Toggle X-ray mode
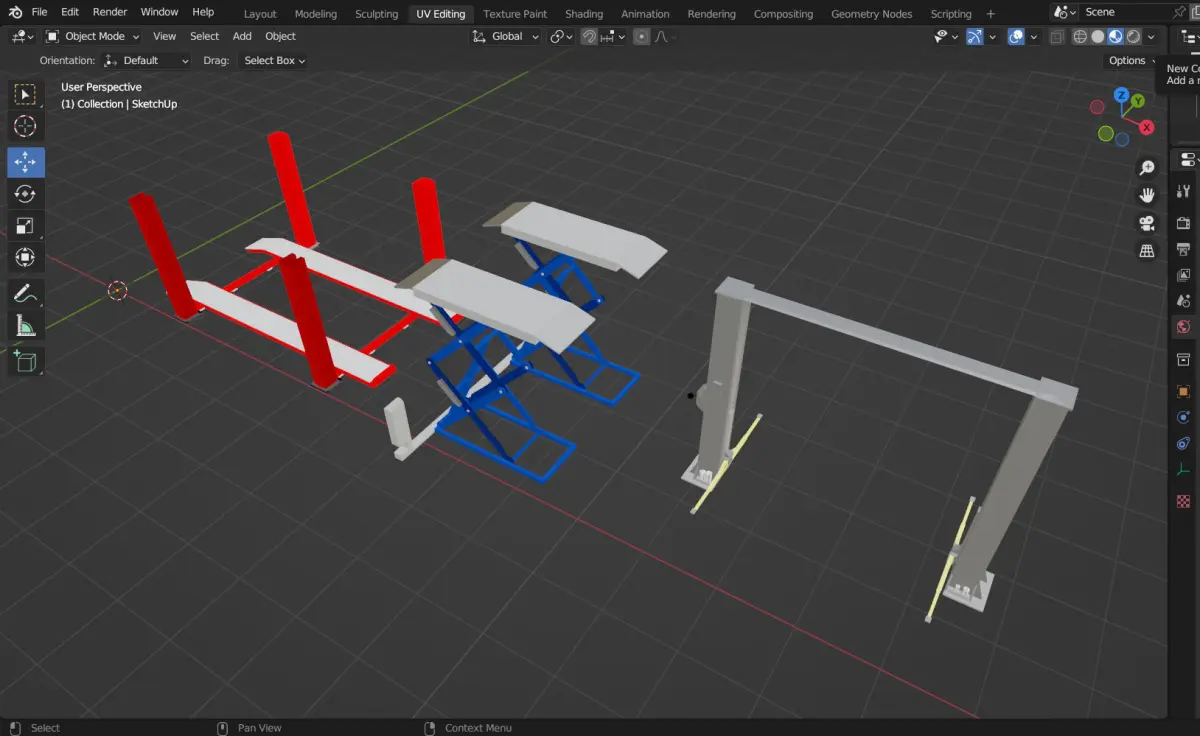Viewport: 1200px width, 736px height. [1057, 36]
